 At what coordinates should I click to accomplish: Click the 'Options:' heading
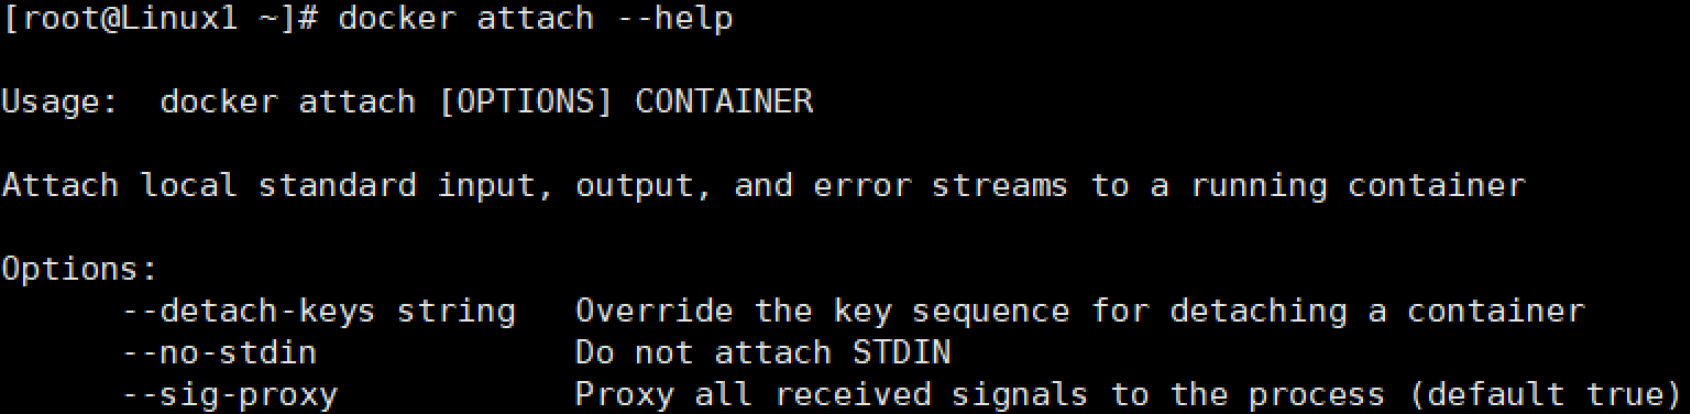point(80,270)
